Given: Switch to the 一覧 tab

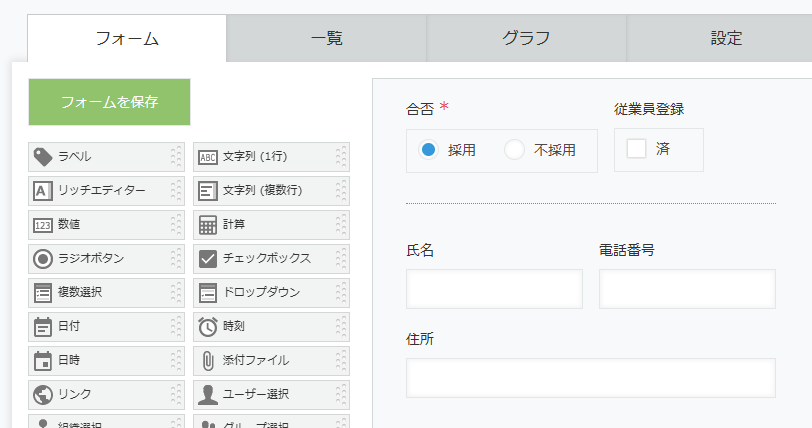Looking at the screenshot, I should (x=326, y=38).
